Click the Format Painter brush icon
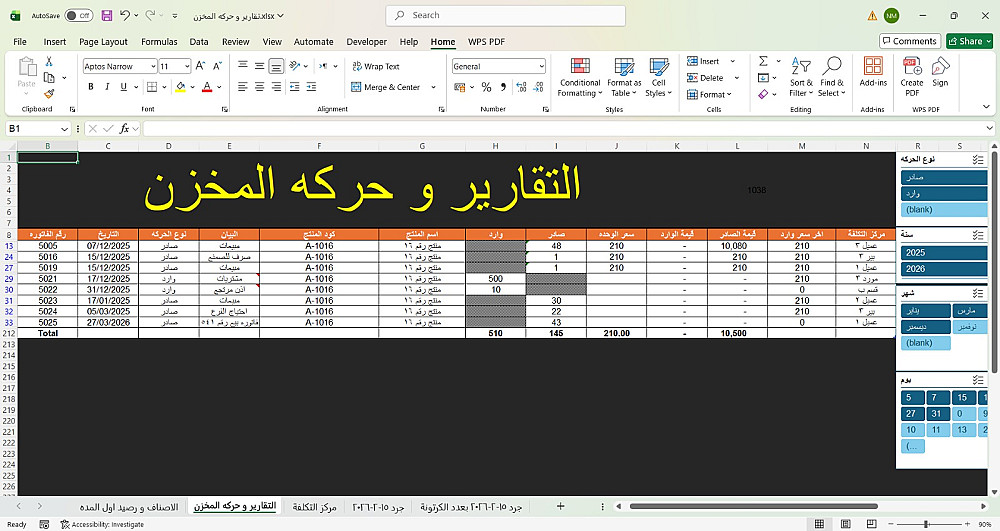 point(49,94)
